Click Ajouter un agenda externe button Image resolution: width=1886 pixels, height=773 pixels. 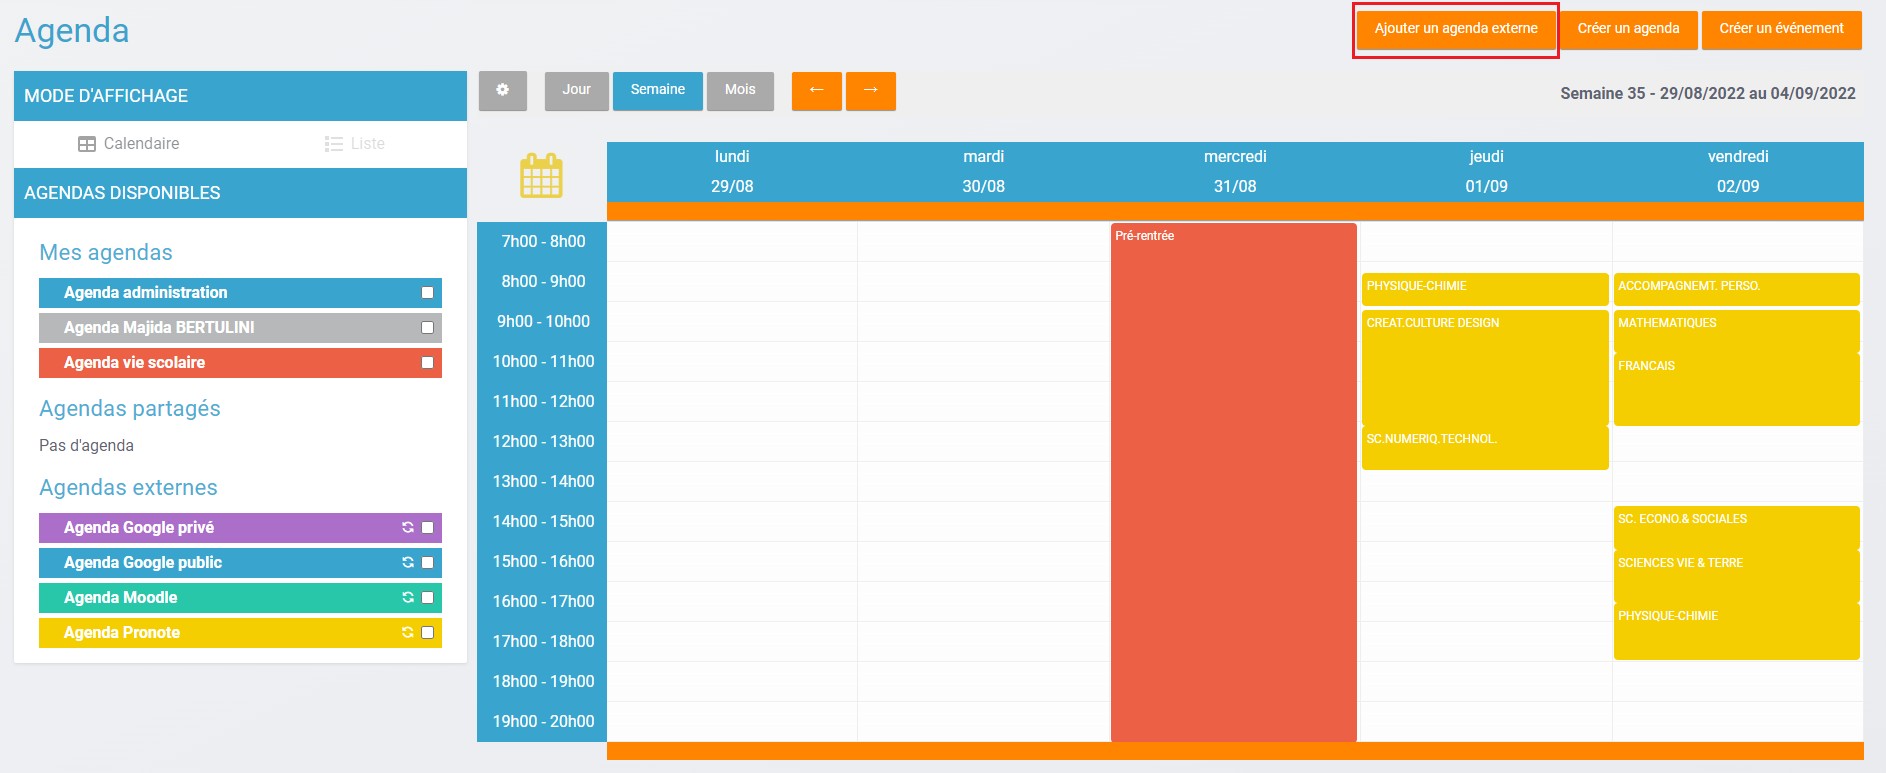click(x=1455, y=29)
